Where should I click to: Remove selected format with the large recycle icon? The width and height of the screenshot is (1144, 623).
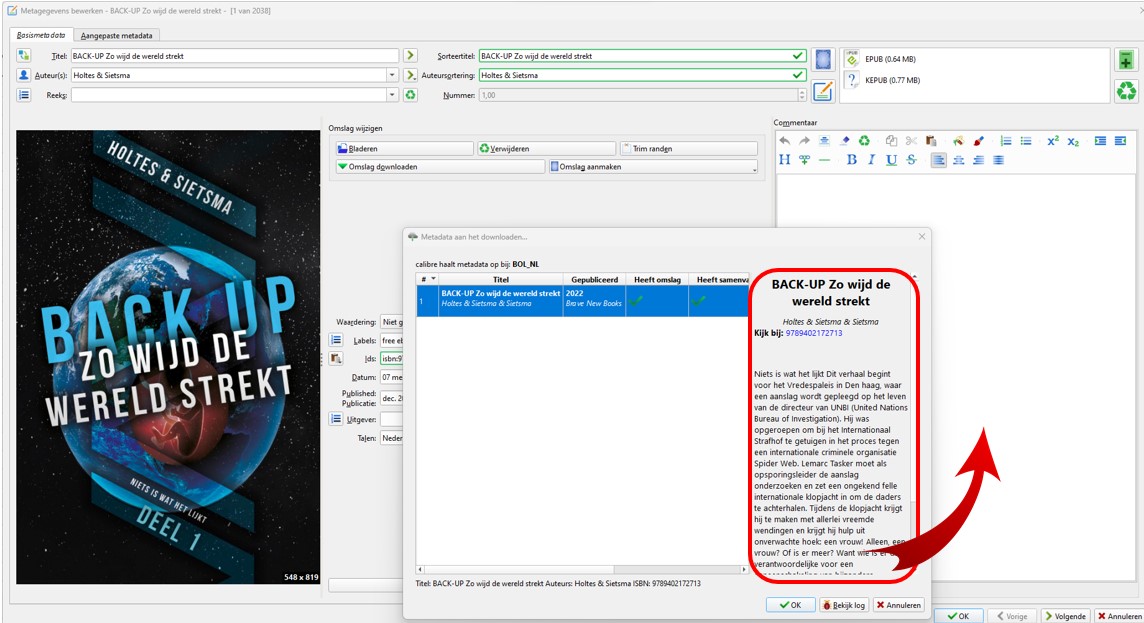coord(1126,90)
